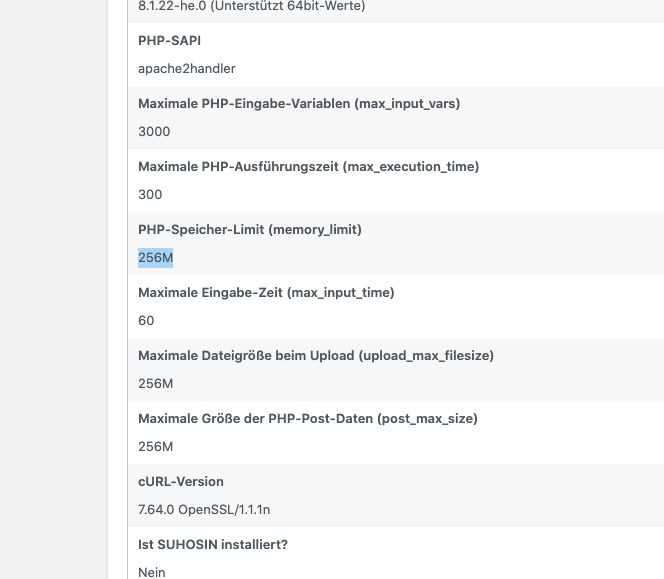Click the grey sidebar area on the left
This screenshot has width=664, height=579.
coord(54,289)
